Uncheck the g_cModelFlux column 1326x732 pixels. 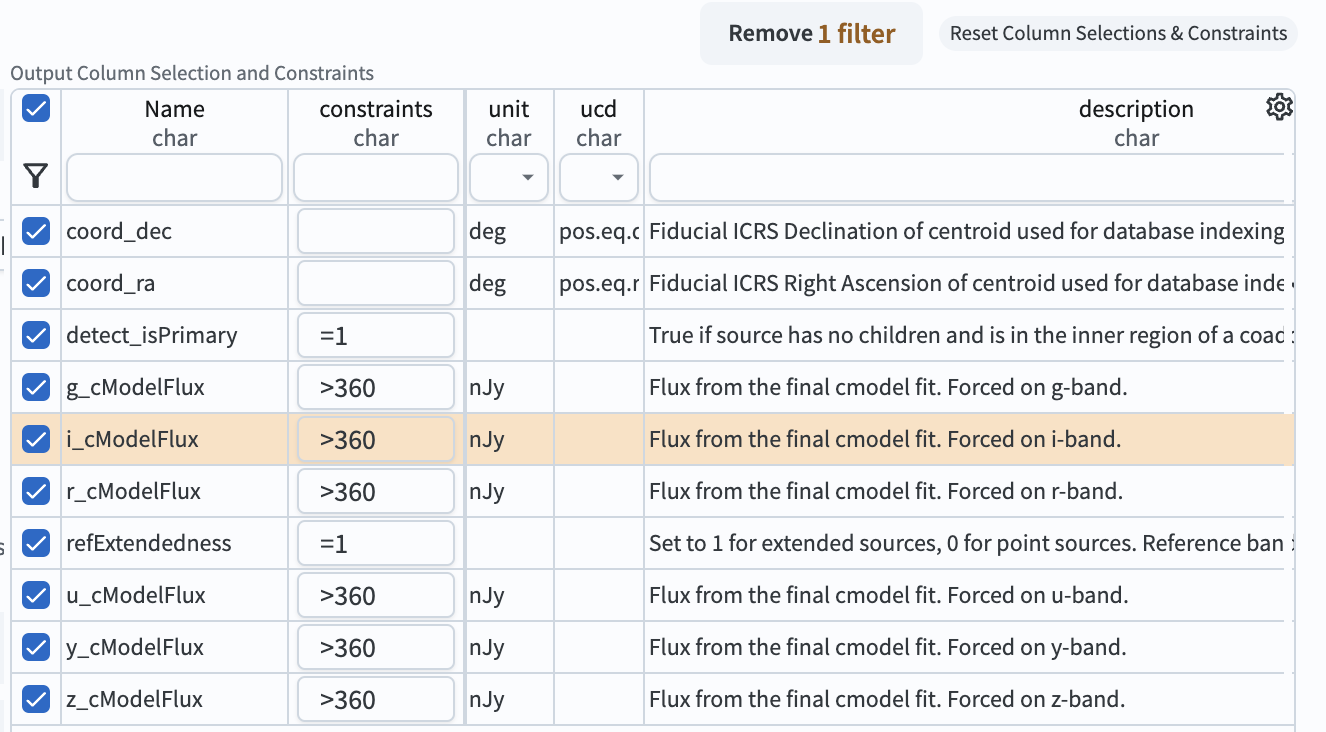coord(36,387)
